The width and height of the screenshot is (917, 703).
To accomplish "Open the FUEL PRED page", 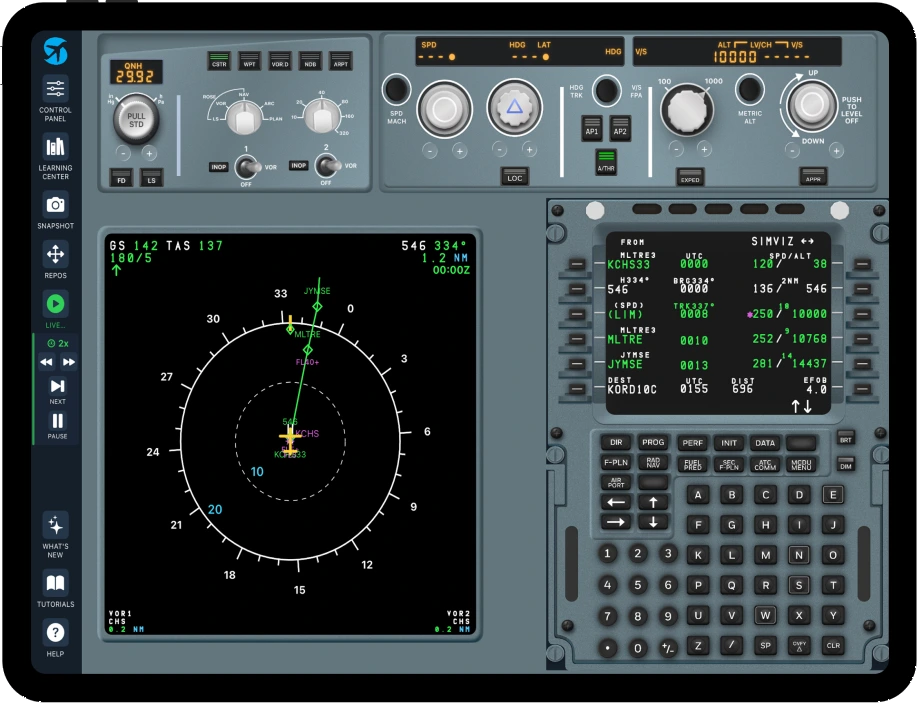I will 692,464.
